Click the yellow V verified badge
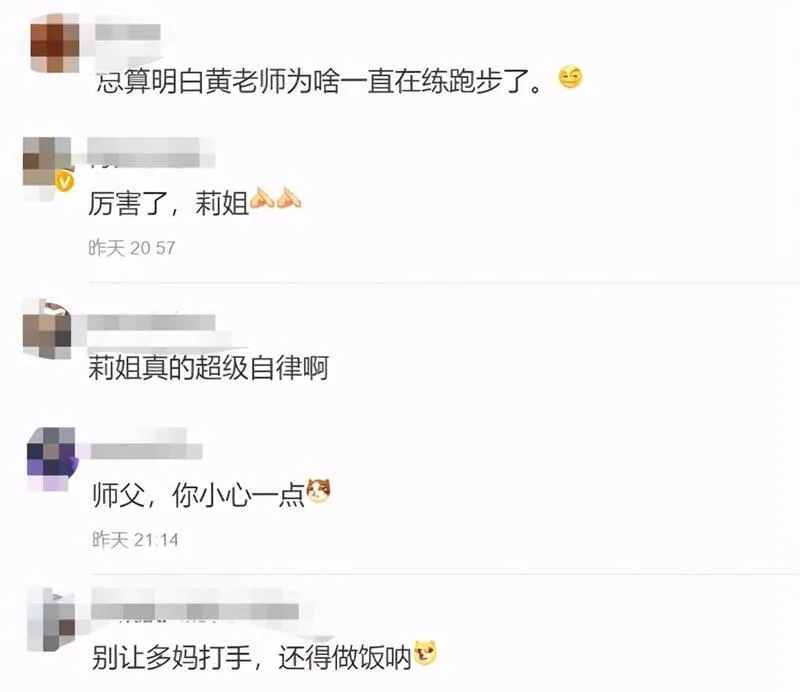 [65, 182]
